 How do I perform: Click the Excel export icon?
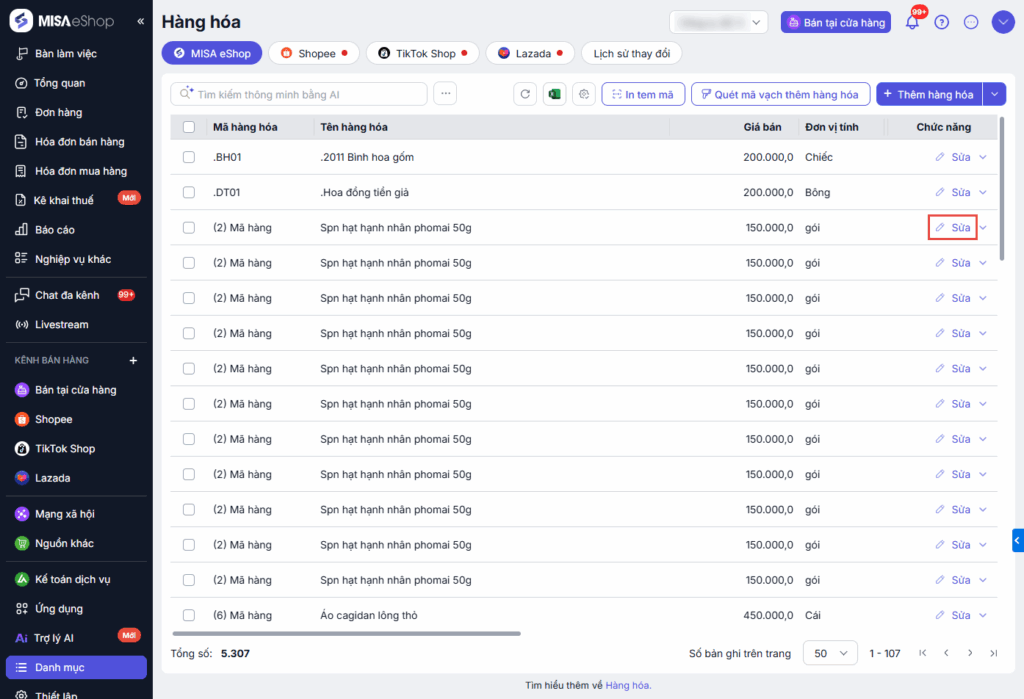click(x=555, y=94)
